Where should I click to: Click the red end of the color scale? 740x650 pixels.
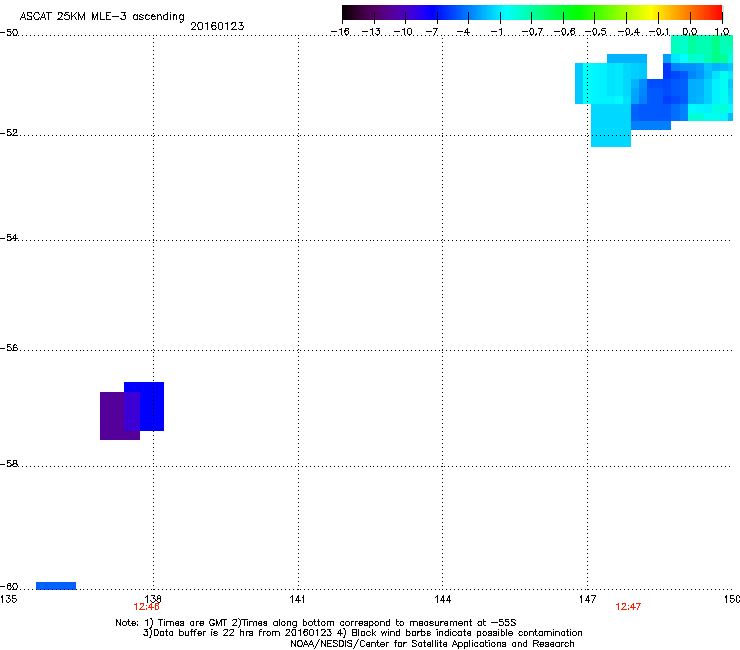tap(713, 13)
